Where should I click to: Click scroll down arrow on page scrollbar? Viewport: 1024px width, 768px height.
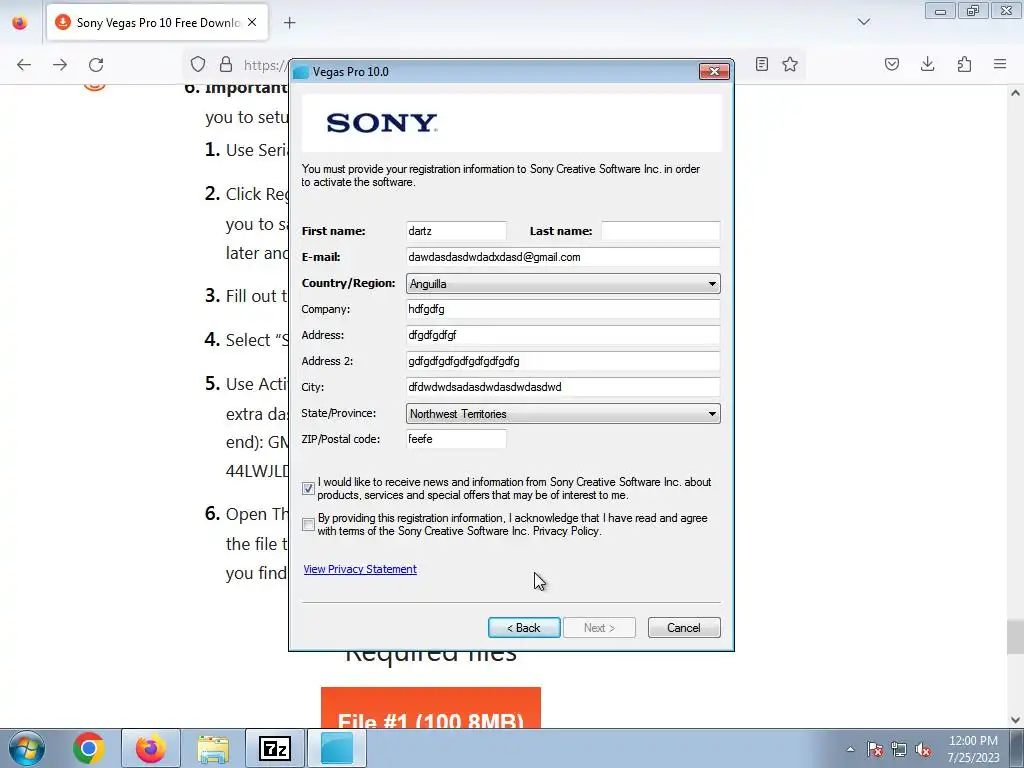click(1015, 720)
